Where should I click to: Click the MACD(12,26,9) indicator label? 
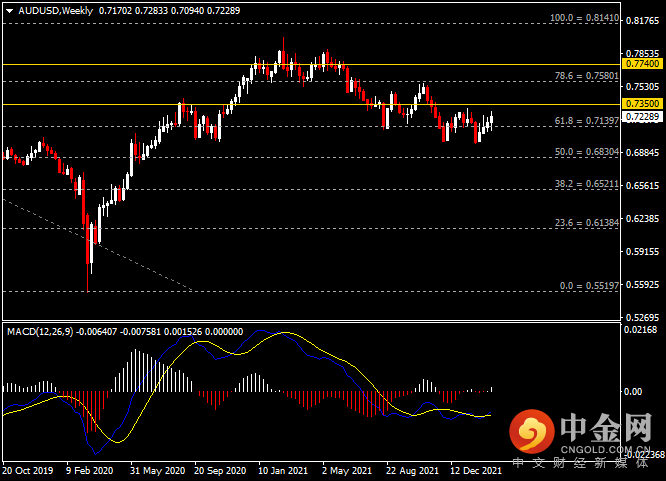(x=40, y=331)
